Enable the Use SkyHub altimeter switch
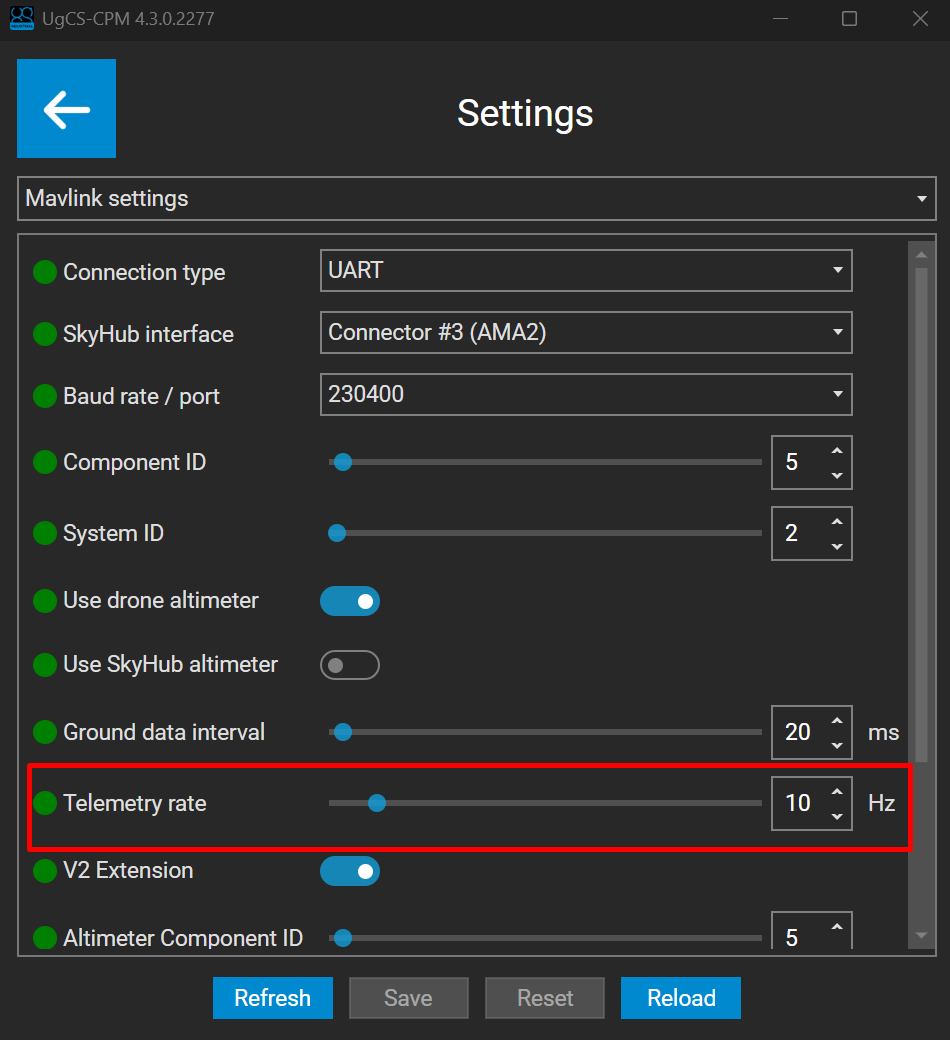 click(x=350, y=665)
